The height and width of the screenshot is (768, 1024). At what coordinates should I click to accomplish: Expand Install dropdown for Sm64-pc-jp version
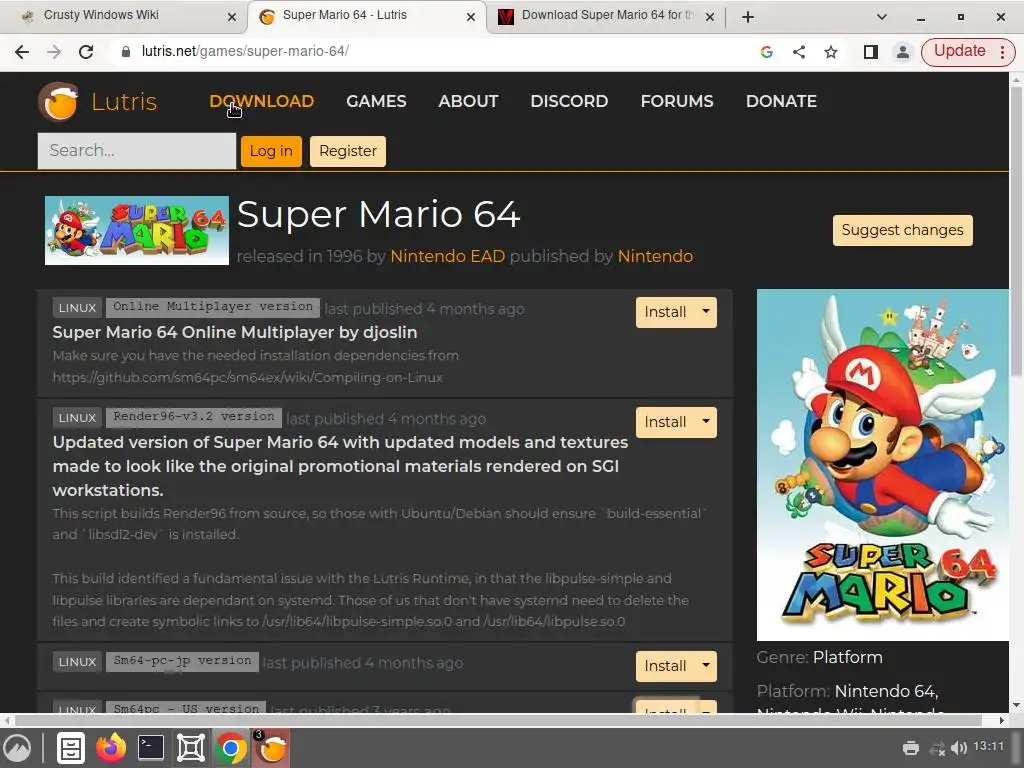[706, 666]
